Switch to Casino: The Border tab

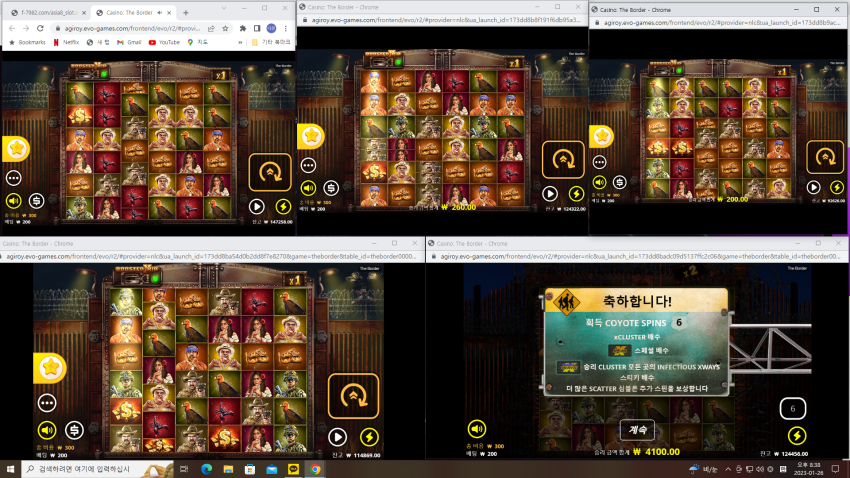pos(133,12)
